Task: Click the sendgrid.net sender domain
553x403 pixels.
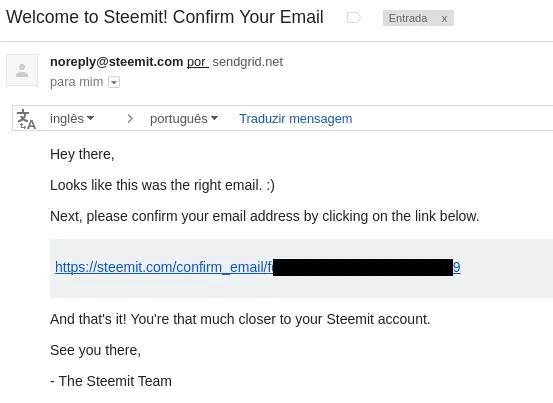Action: click(x=248, y=62)
